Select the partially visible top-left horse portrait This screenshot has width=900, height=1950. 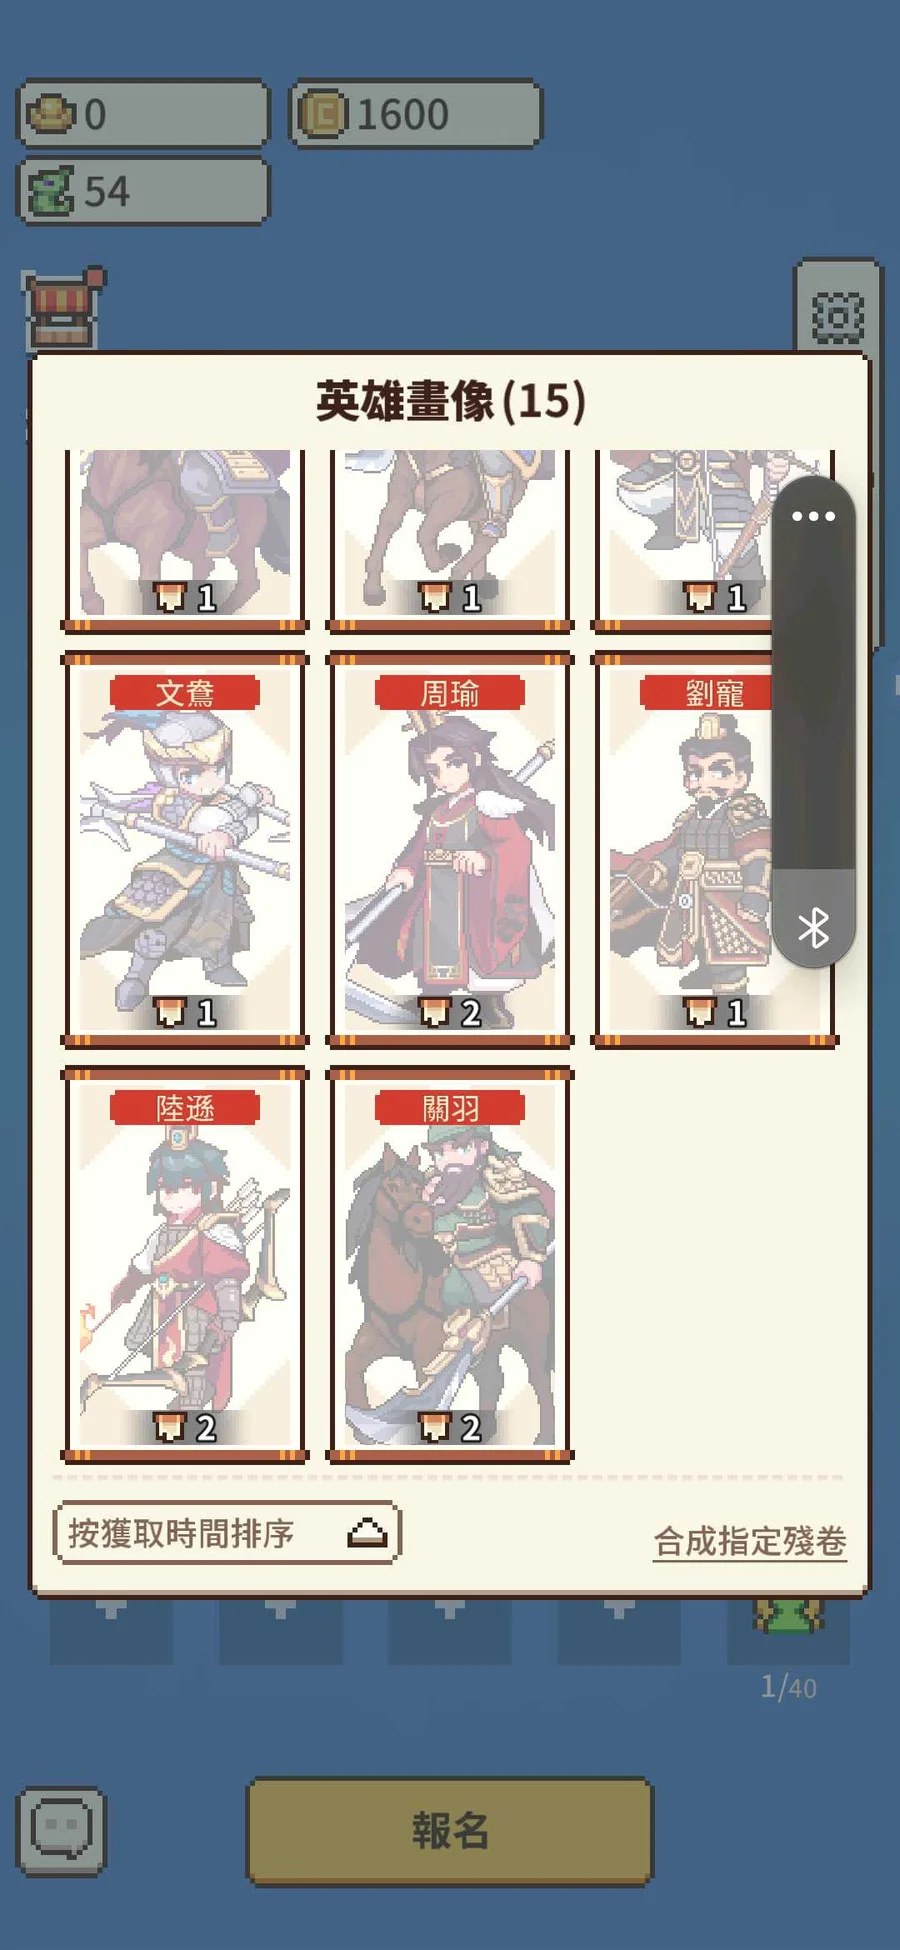pyautogui.click(x=185, y=540)
